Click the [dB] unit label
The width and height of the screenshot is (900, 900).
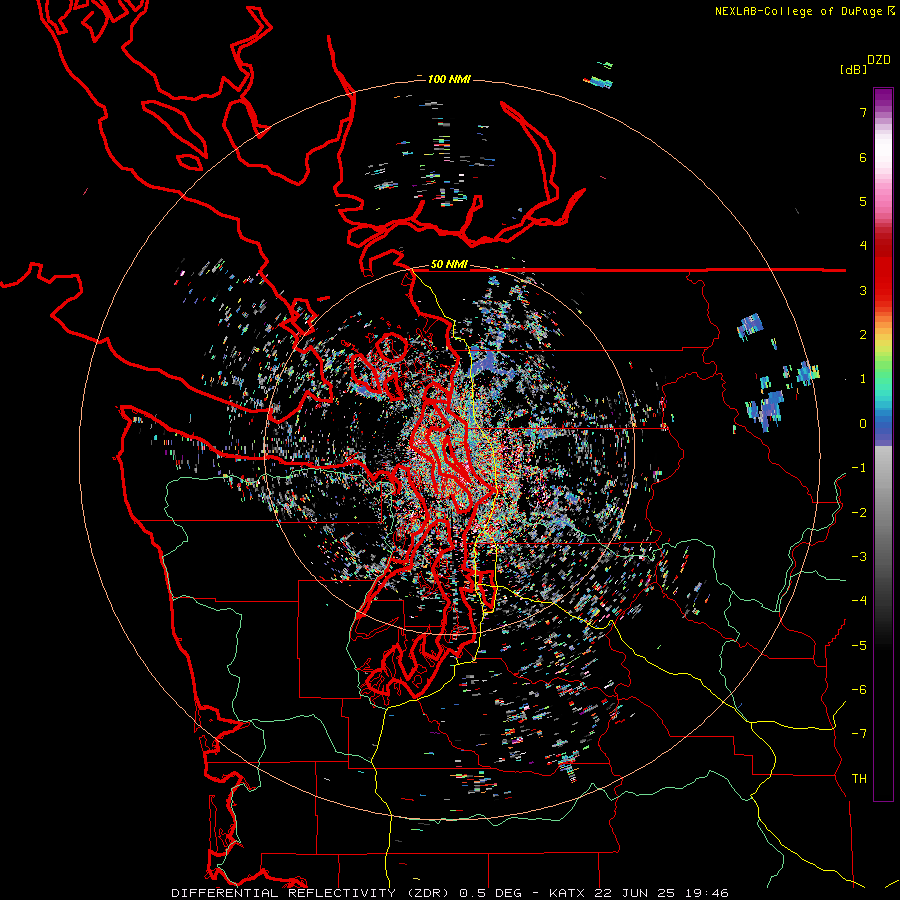tap(853, 69)
